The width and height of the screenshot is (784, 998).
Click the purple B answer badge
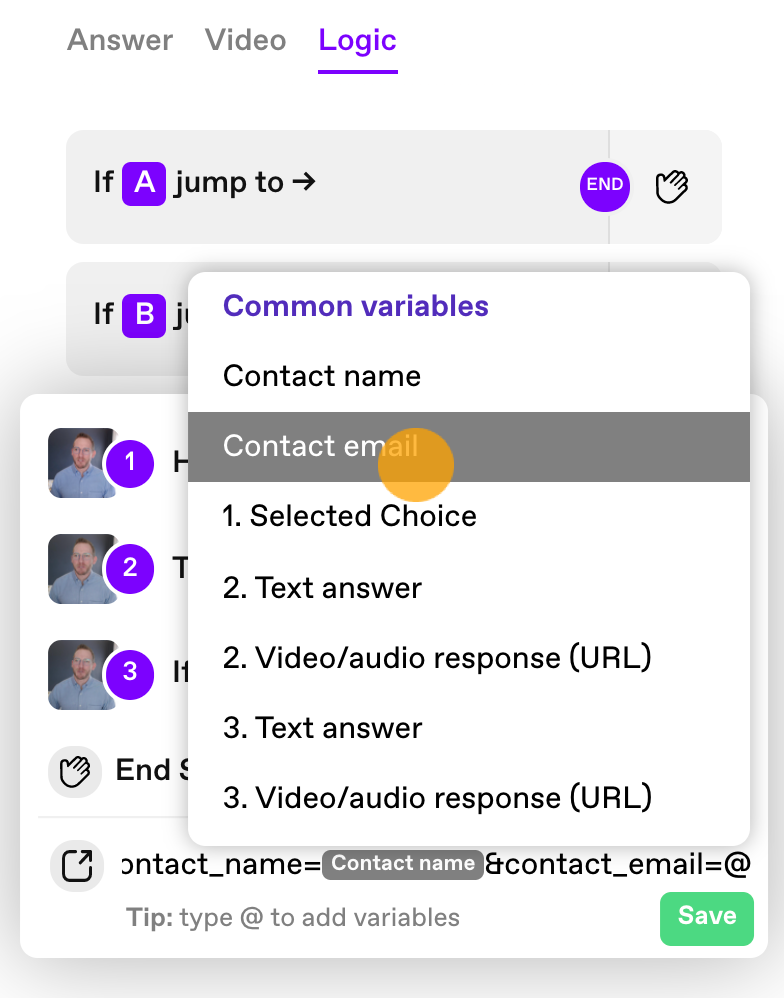pos(144,316)
